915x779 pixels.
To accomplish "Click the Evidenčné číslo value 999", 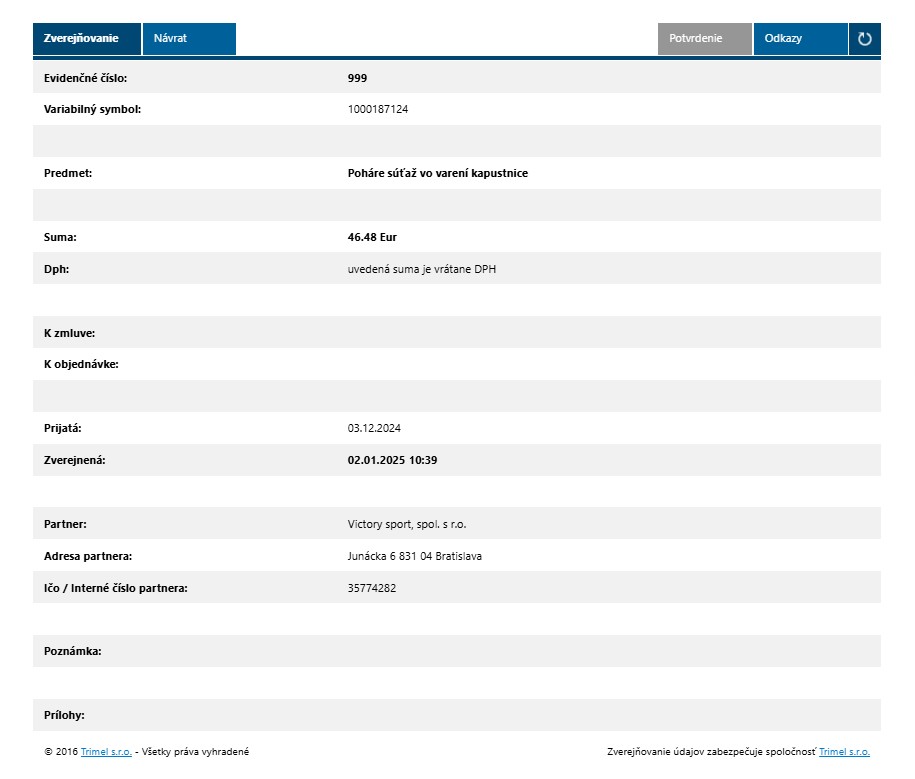I will coord(357,78).
